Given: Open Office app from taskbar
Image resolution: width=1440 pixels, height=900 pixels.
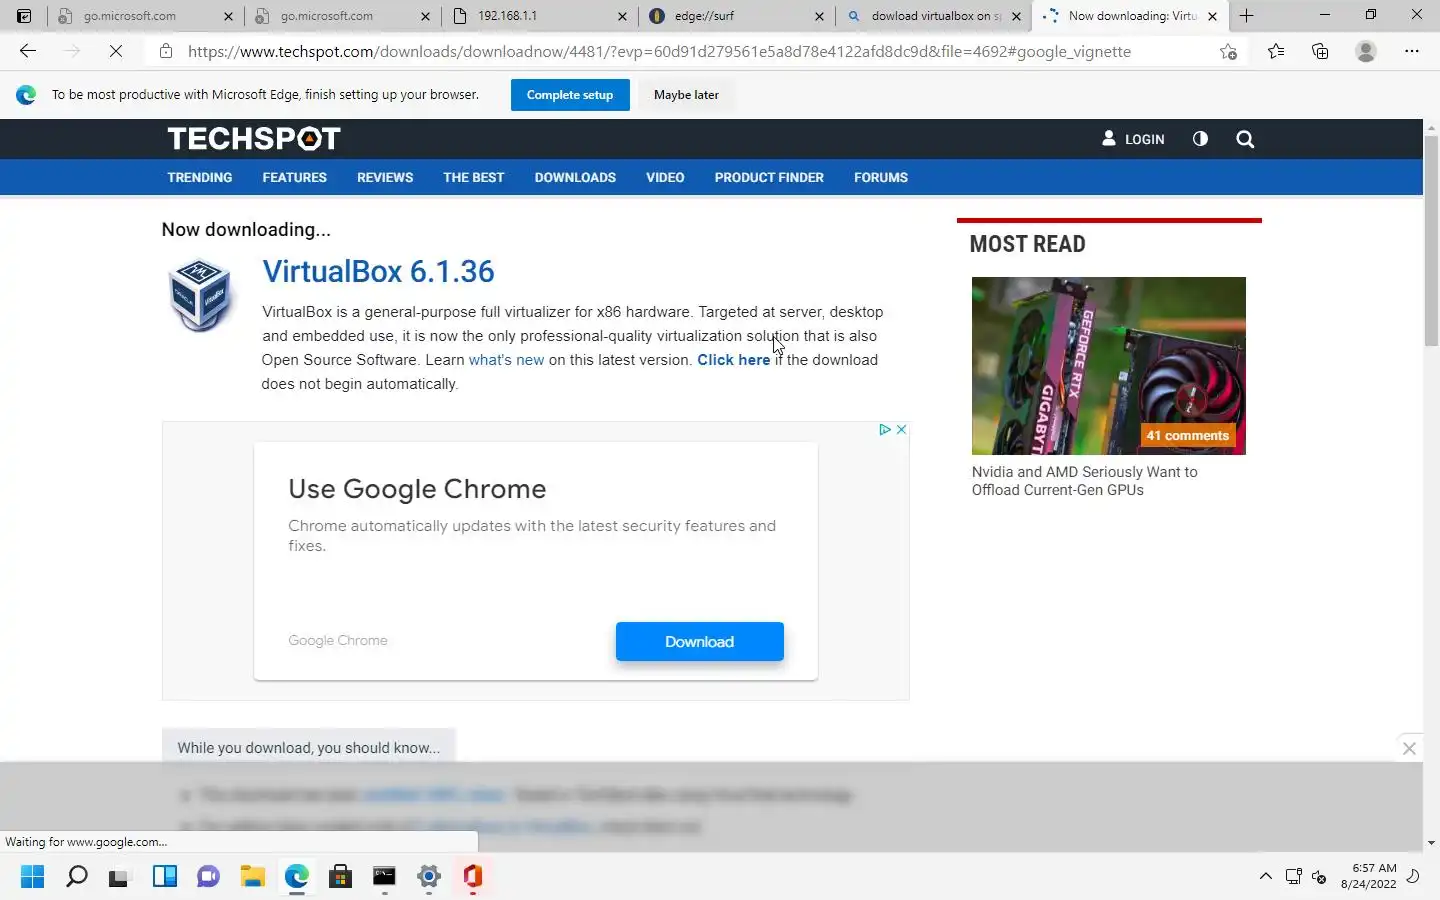Looking at the screenshot, I should click(473, 877).
